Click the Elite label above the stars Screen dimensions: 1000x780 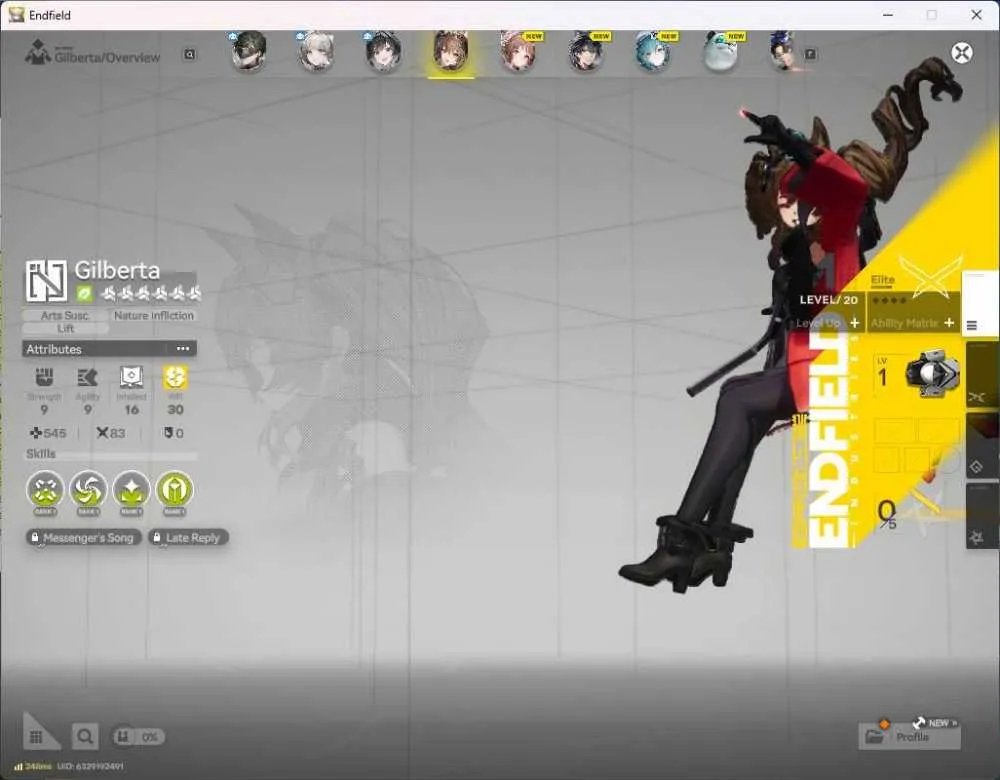tap(883, 279)
